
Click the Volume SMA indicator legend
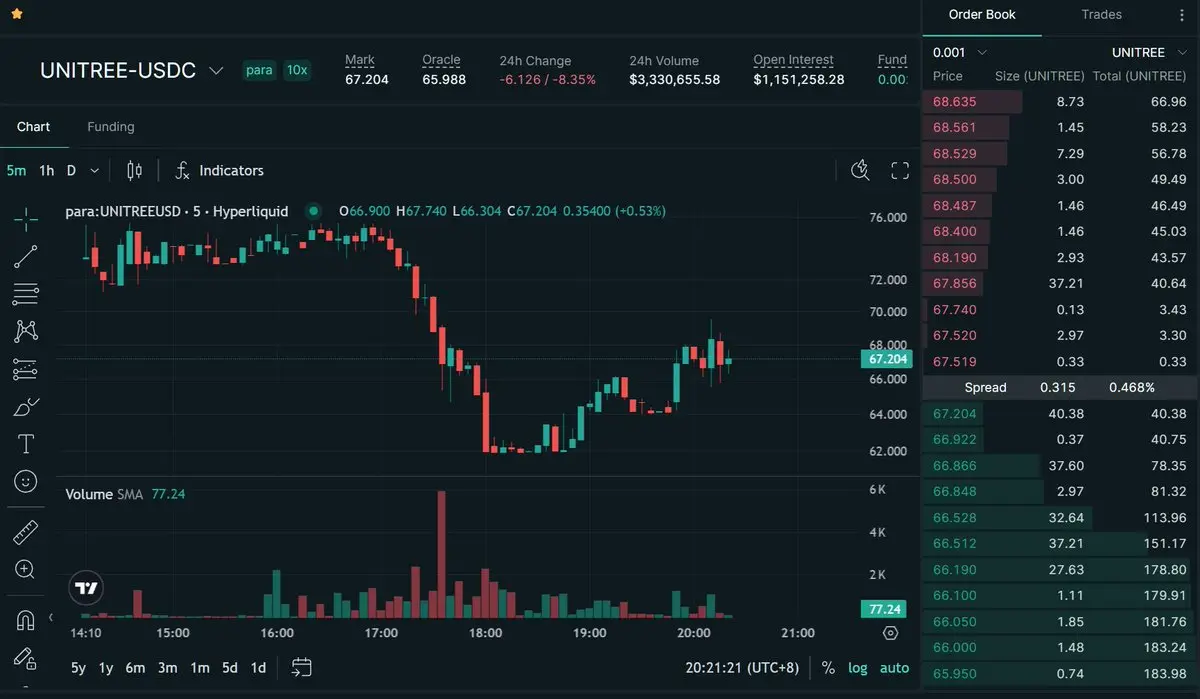pos(126,494)
